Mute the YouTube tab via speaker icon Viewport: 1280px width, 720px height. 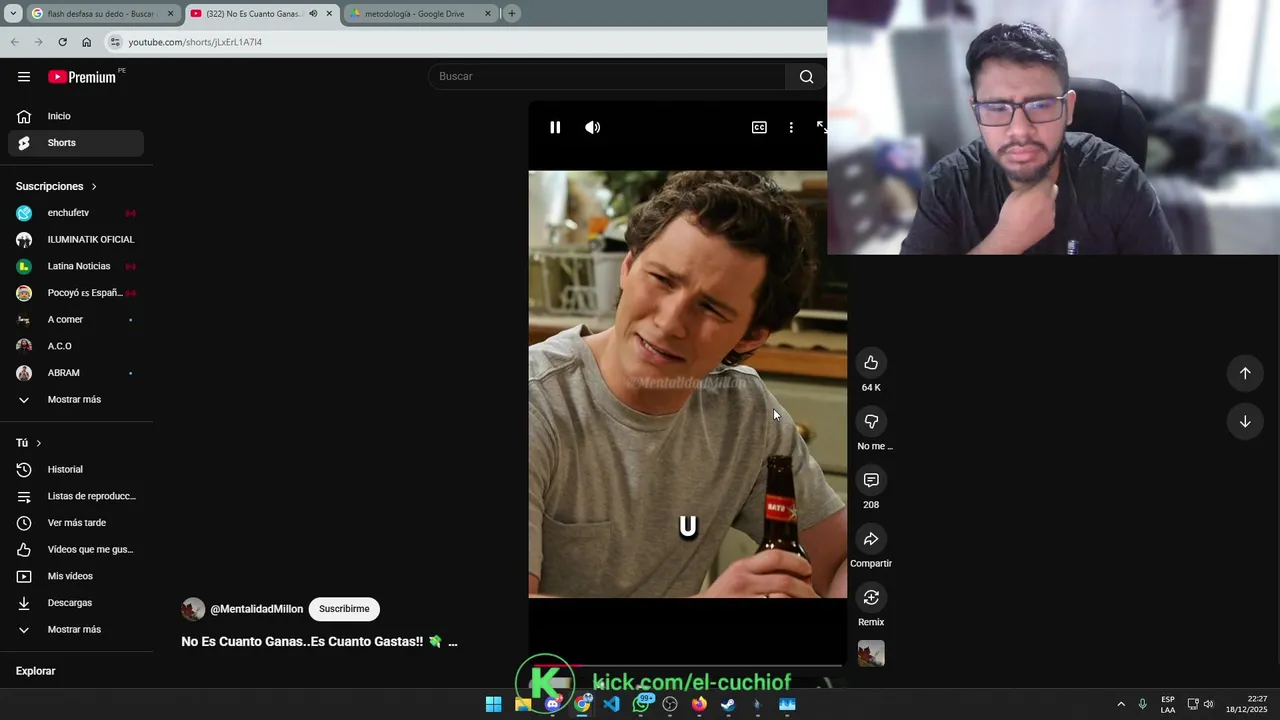click(313, 14)
